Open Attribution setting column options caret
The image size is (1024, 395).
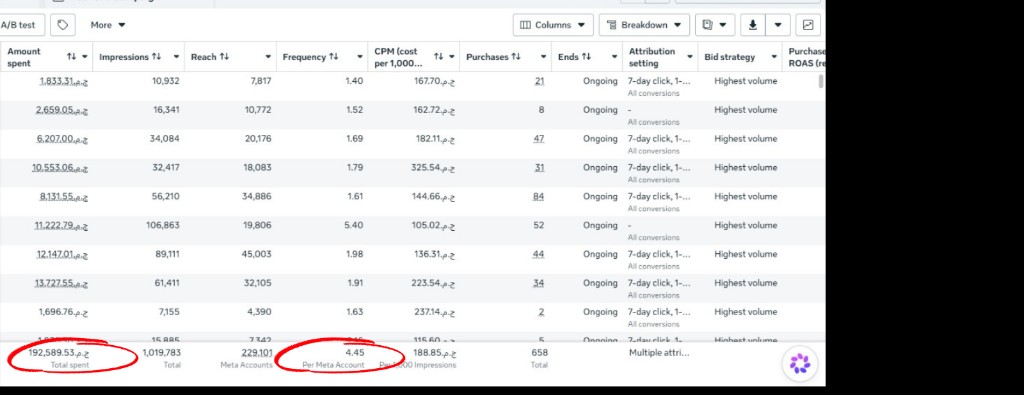coord(690,57)
